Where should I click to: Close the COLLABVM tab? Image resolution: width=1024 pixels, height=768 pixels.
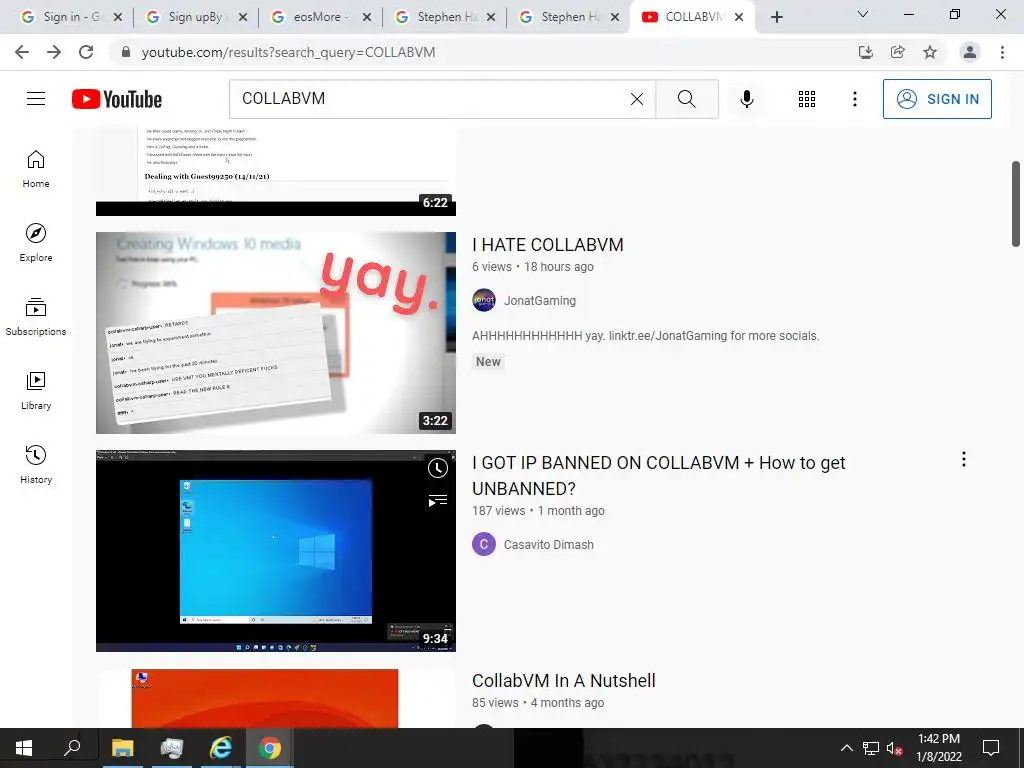(x=739, y=17)
